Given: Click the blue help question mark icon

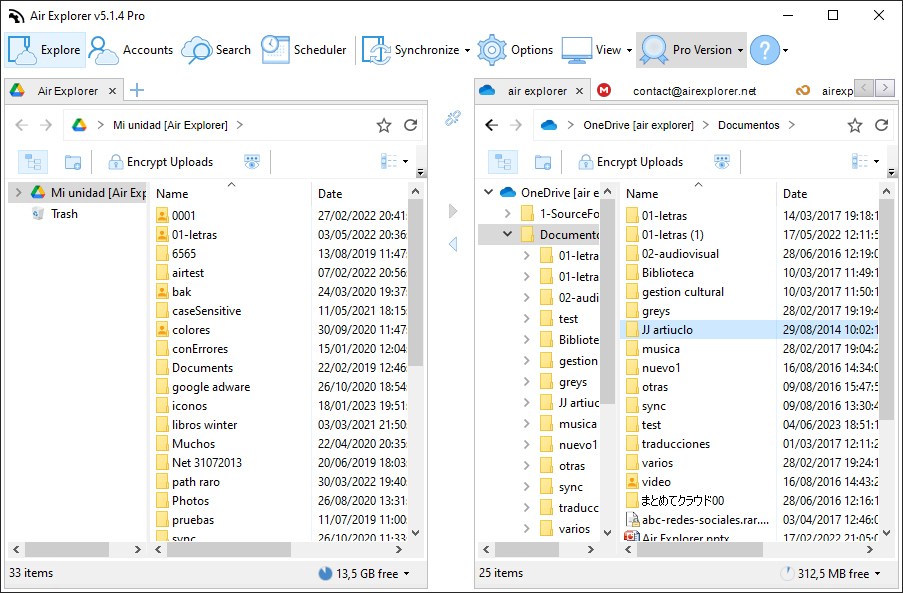Looking at the screenshot, I should [765, 50].
